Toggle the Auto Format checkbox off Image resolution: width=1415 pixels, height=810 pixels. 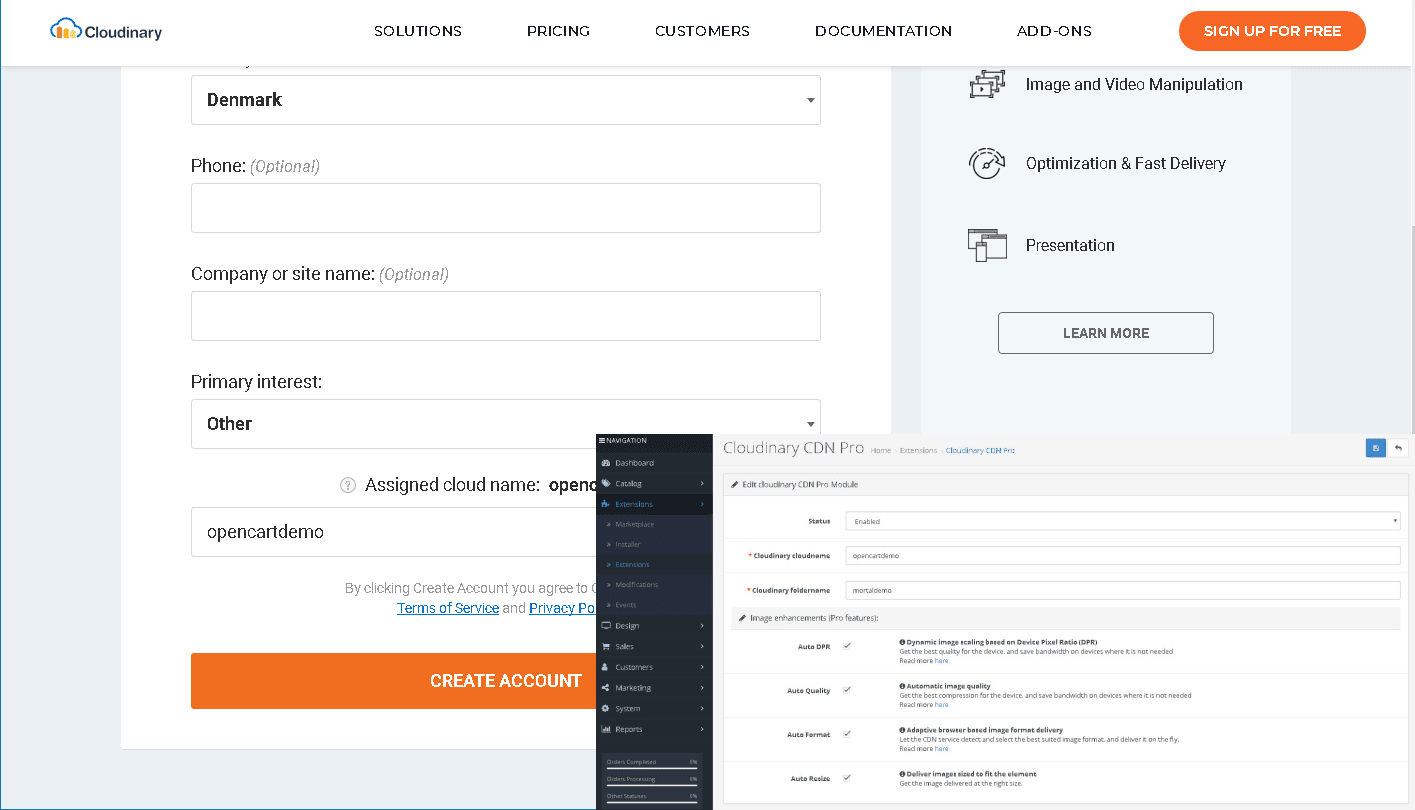pos(847,734)
